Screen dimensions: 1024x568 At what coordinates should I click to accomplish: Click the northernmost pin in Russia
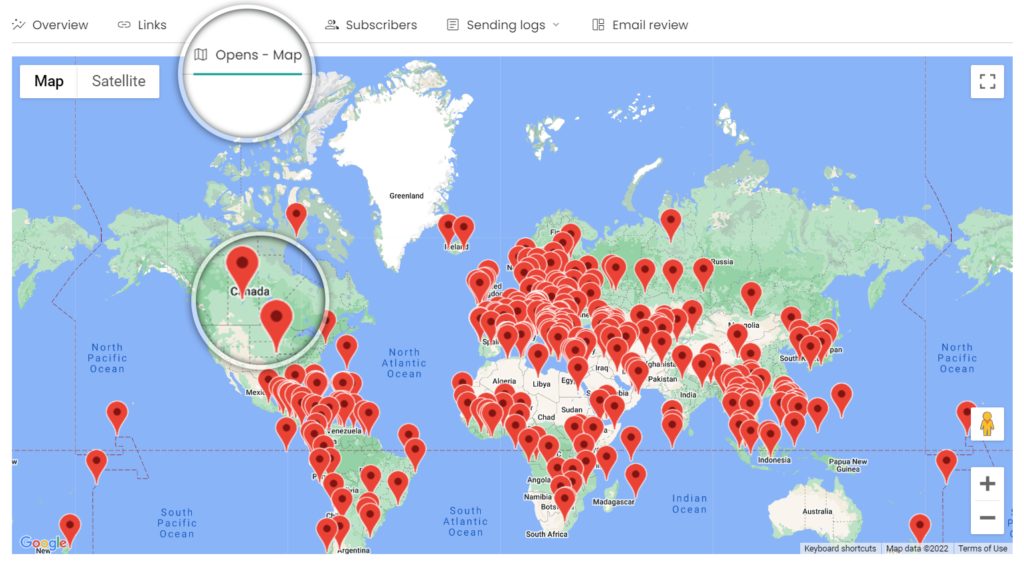tap(671, 225)
